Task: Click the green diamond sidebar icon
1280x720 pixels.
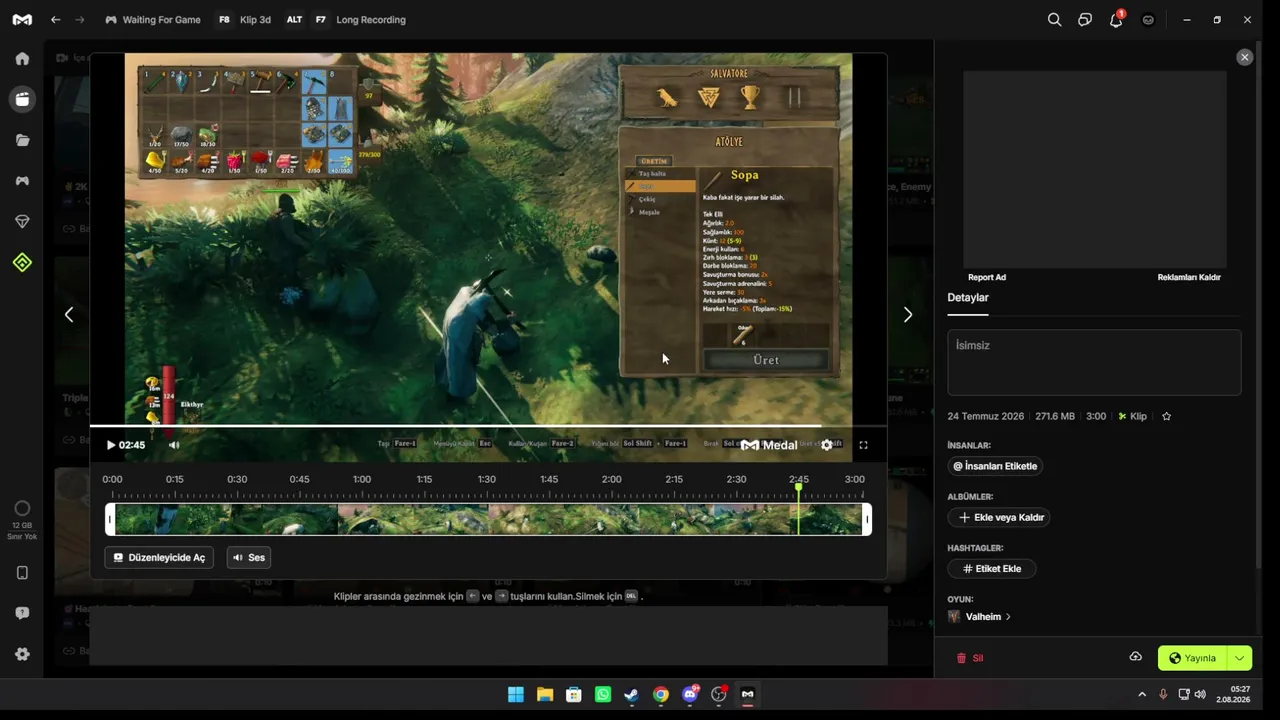Action: tap(22, 262)
